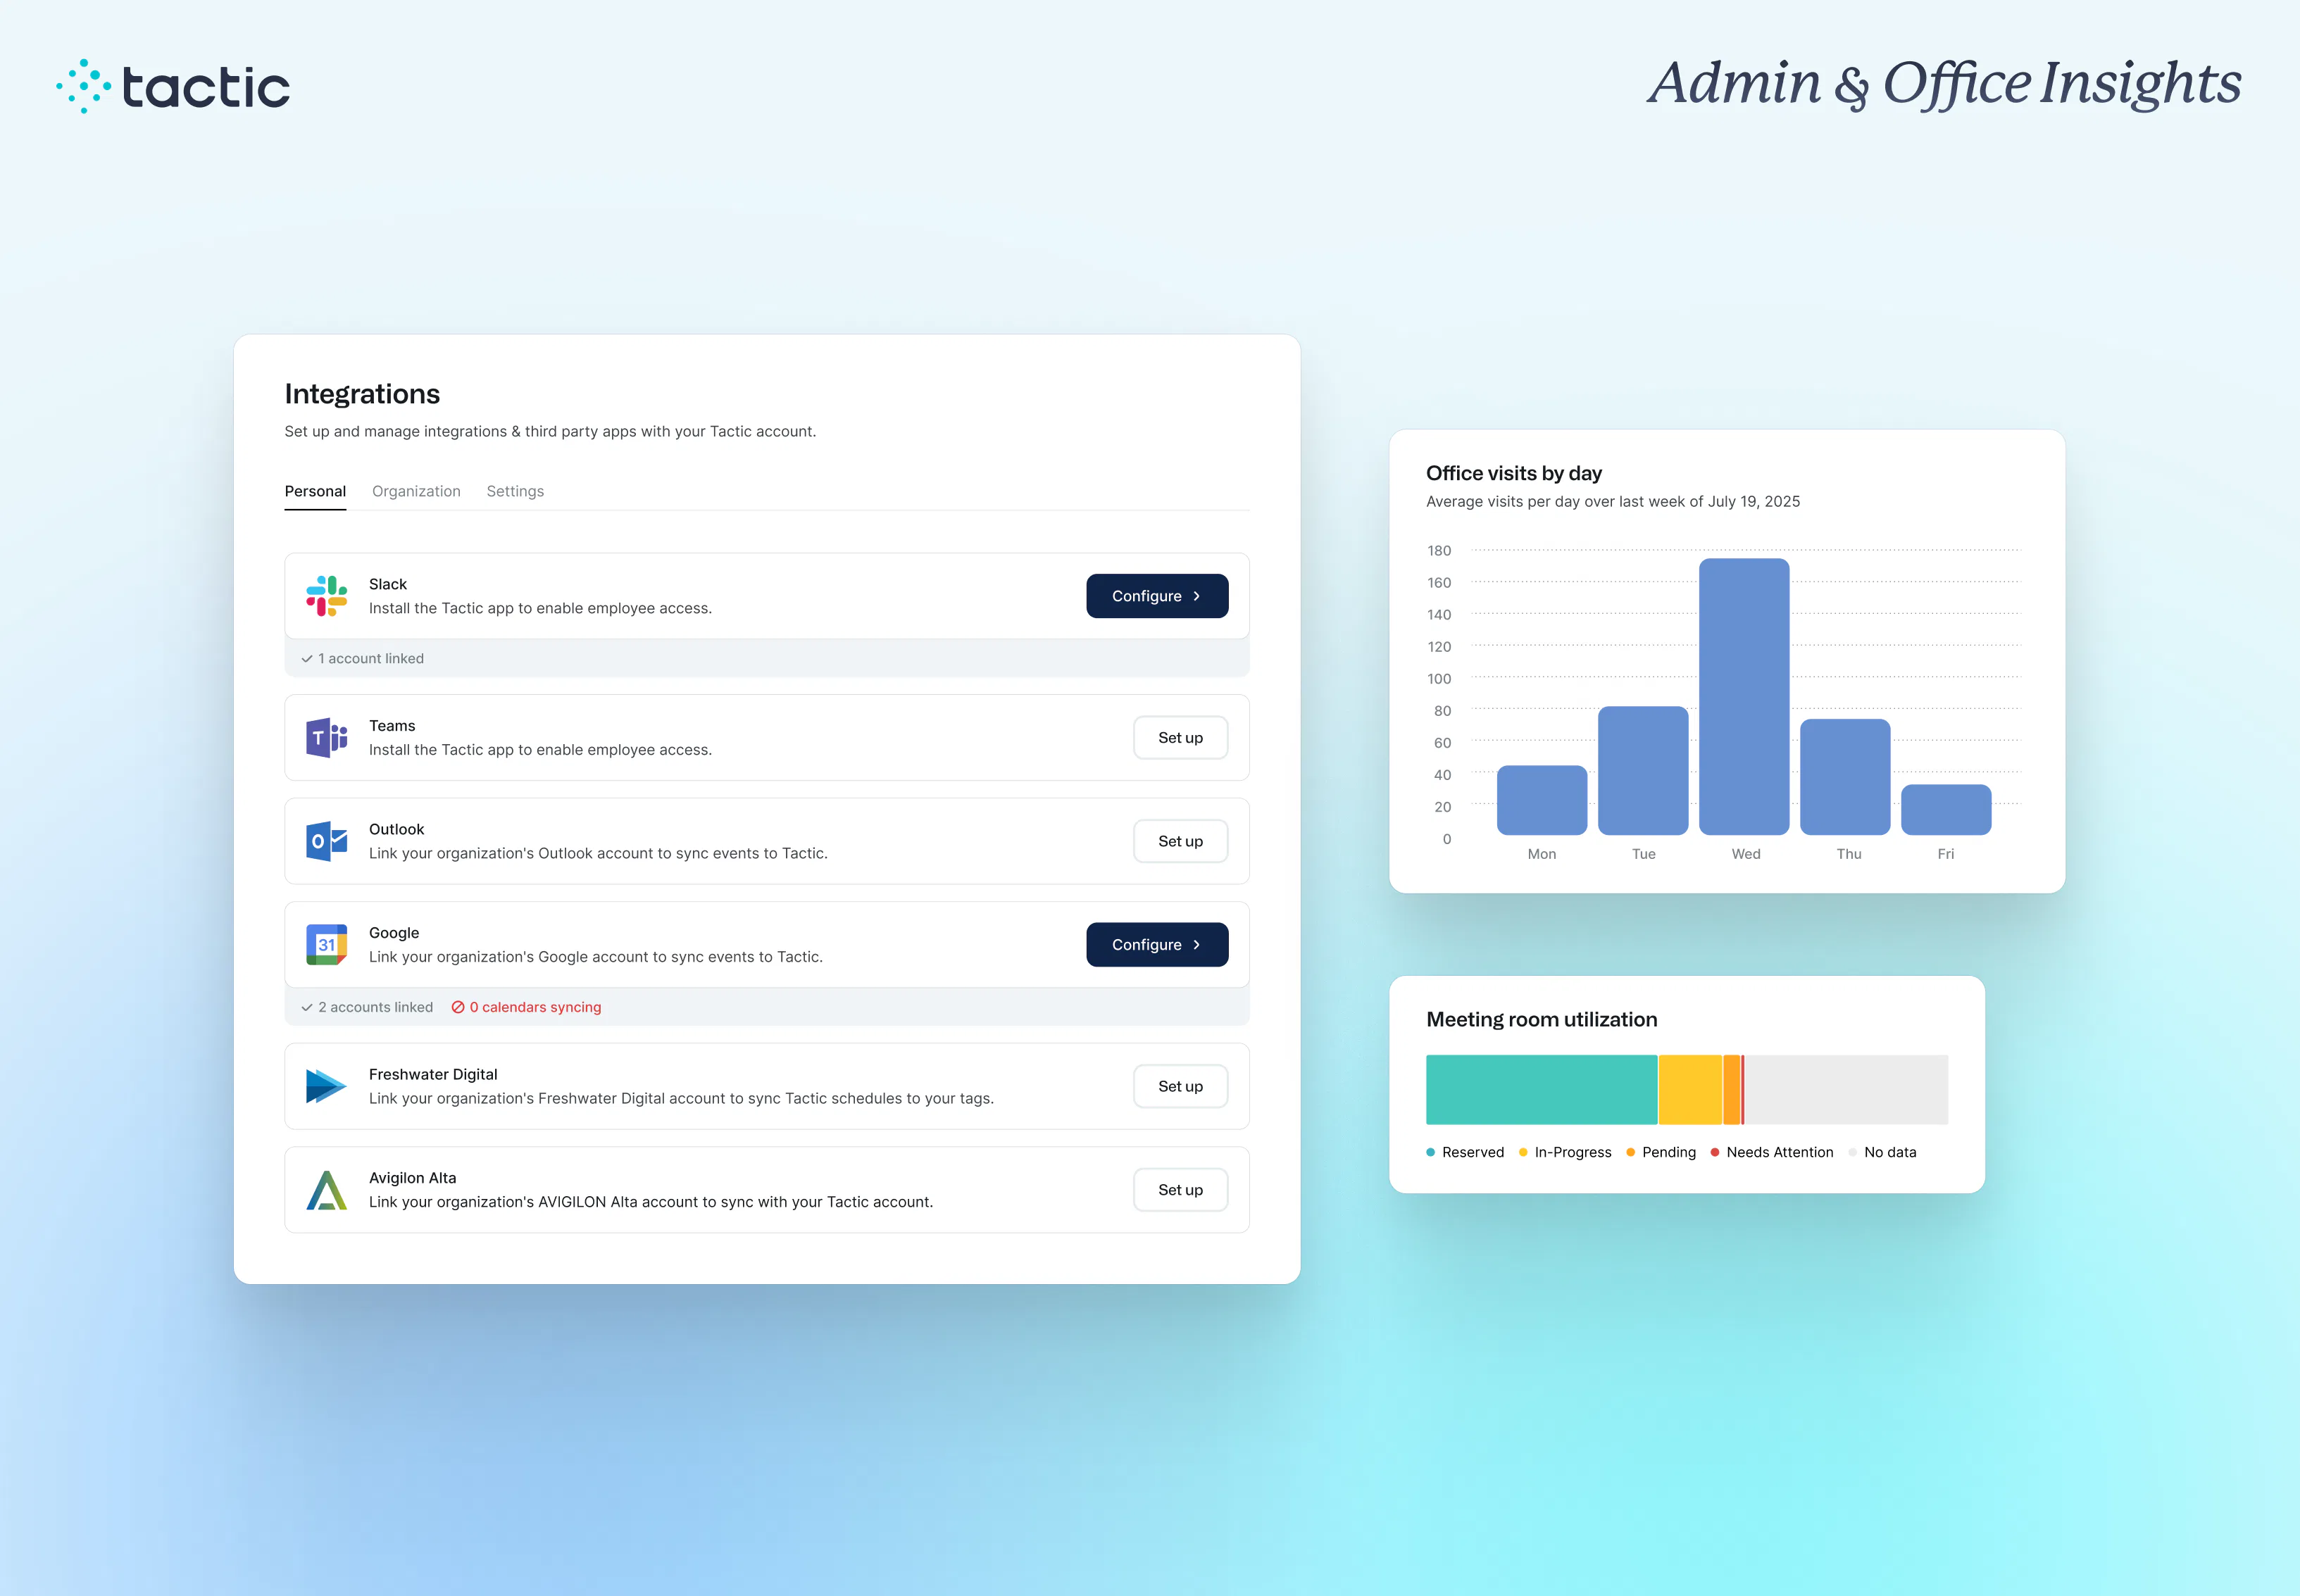Click the red blocked icon by calendars syncing
This screenshot has height=1596, width=2300.
point(458,1007)
